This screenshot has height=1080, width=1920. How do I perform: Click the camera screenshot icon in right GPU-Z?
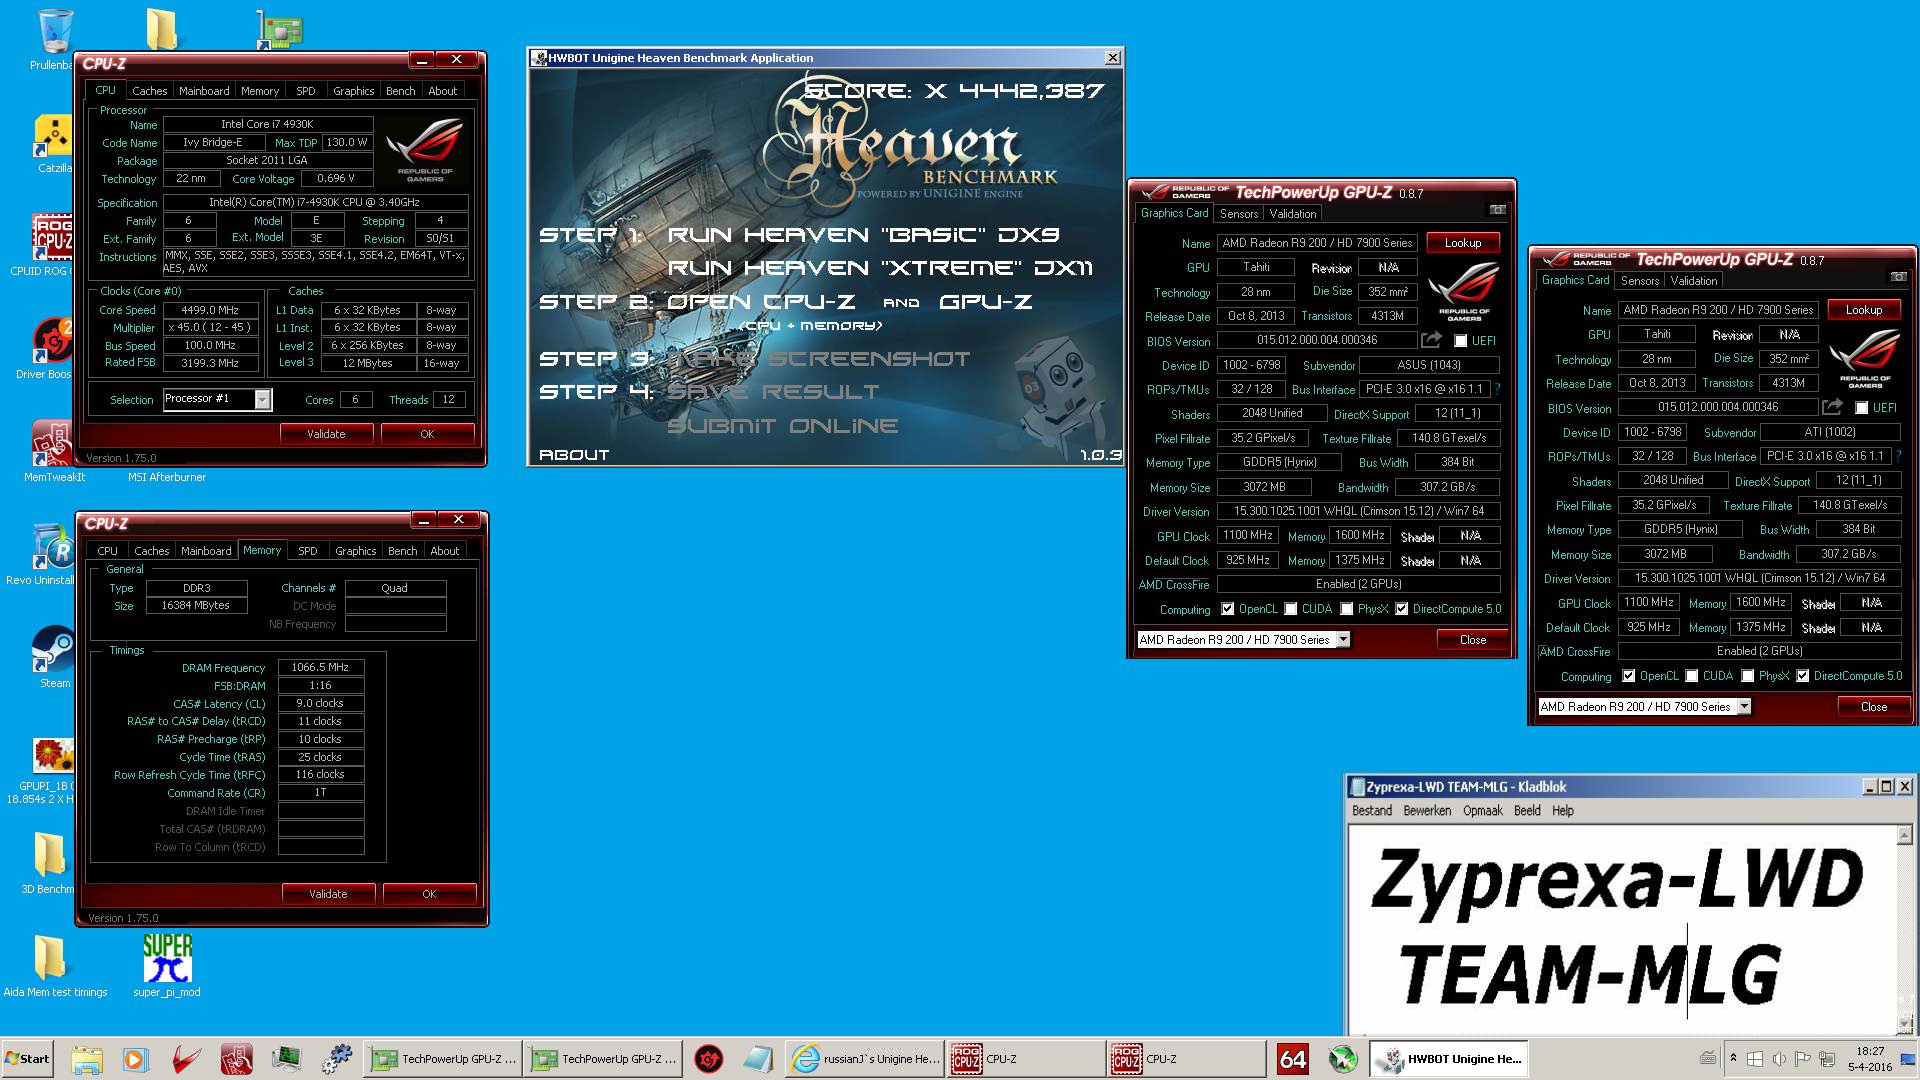coord(1898,277)
